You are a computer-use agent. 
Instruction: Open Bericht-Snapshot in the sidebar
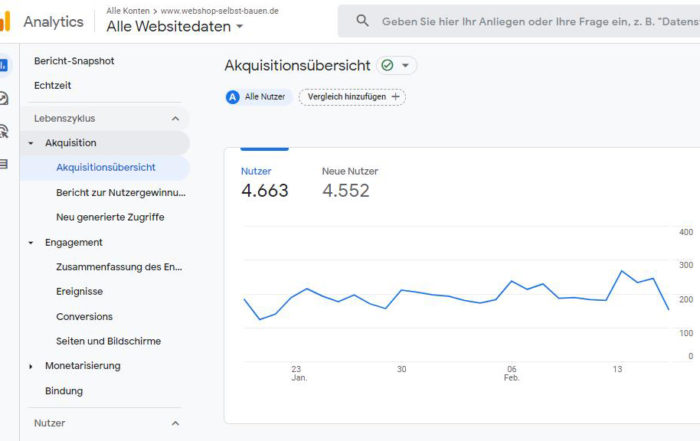tap(74, 61)
